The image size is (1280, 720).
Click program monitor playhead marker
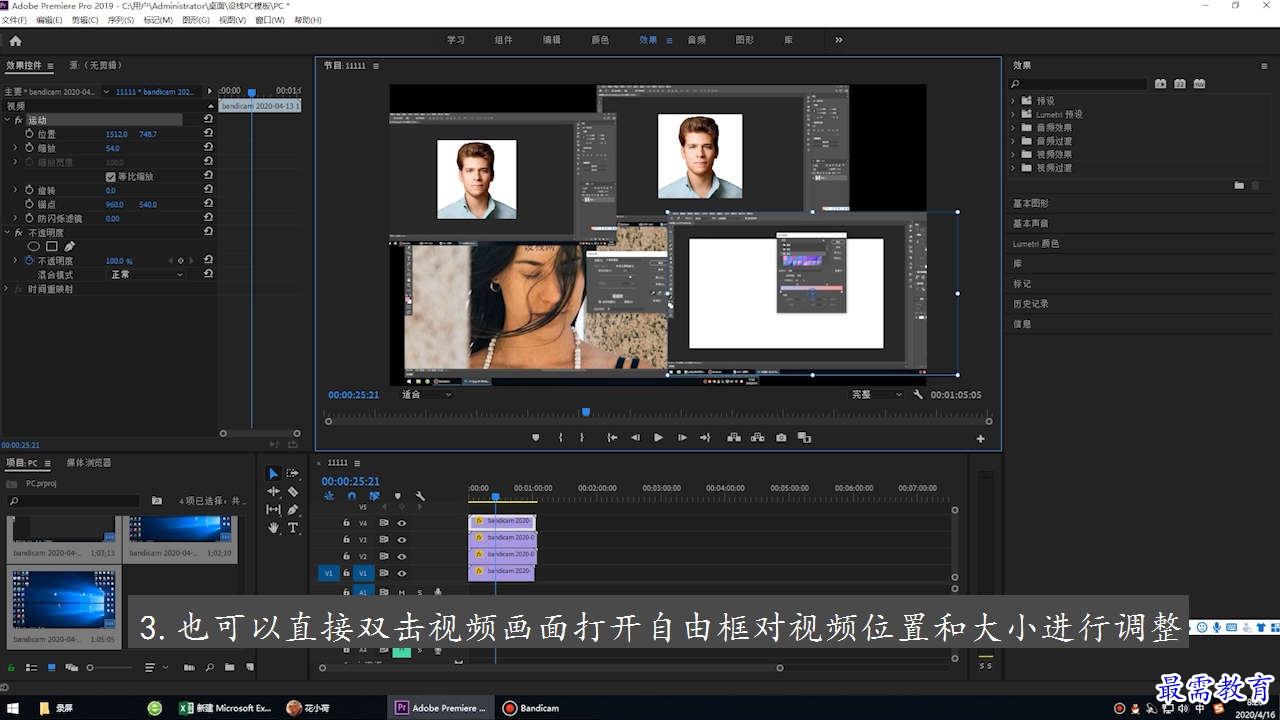[x=586, y=412]
